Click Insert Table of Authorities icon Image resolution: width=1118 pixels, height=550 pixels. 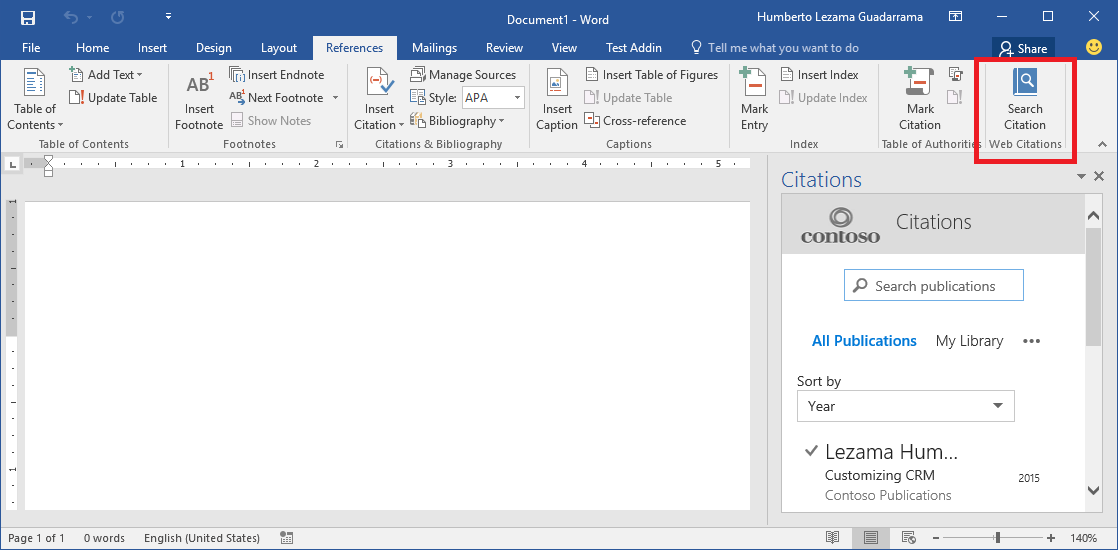[x=955, y=74]
